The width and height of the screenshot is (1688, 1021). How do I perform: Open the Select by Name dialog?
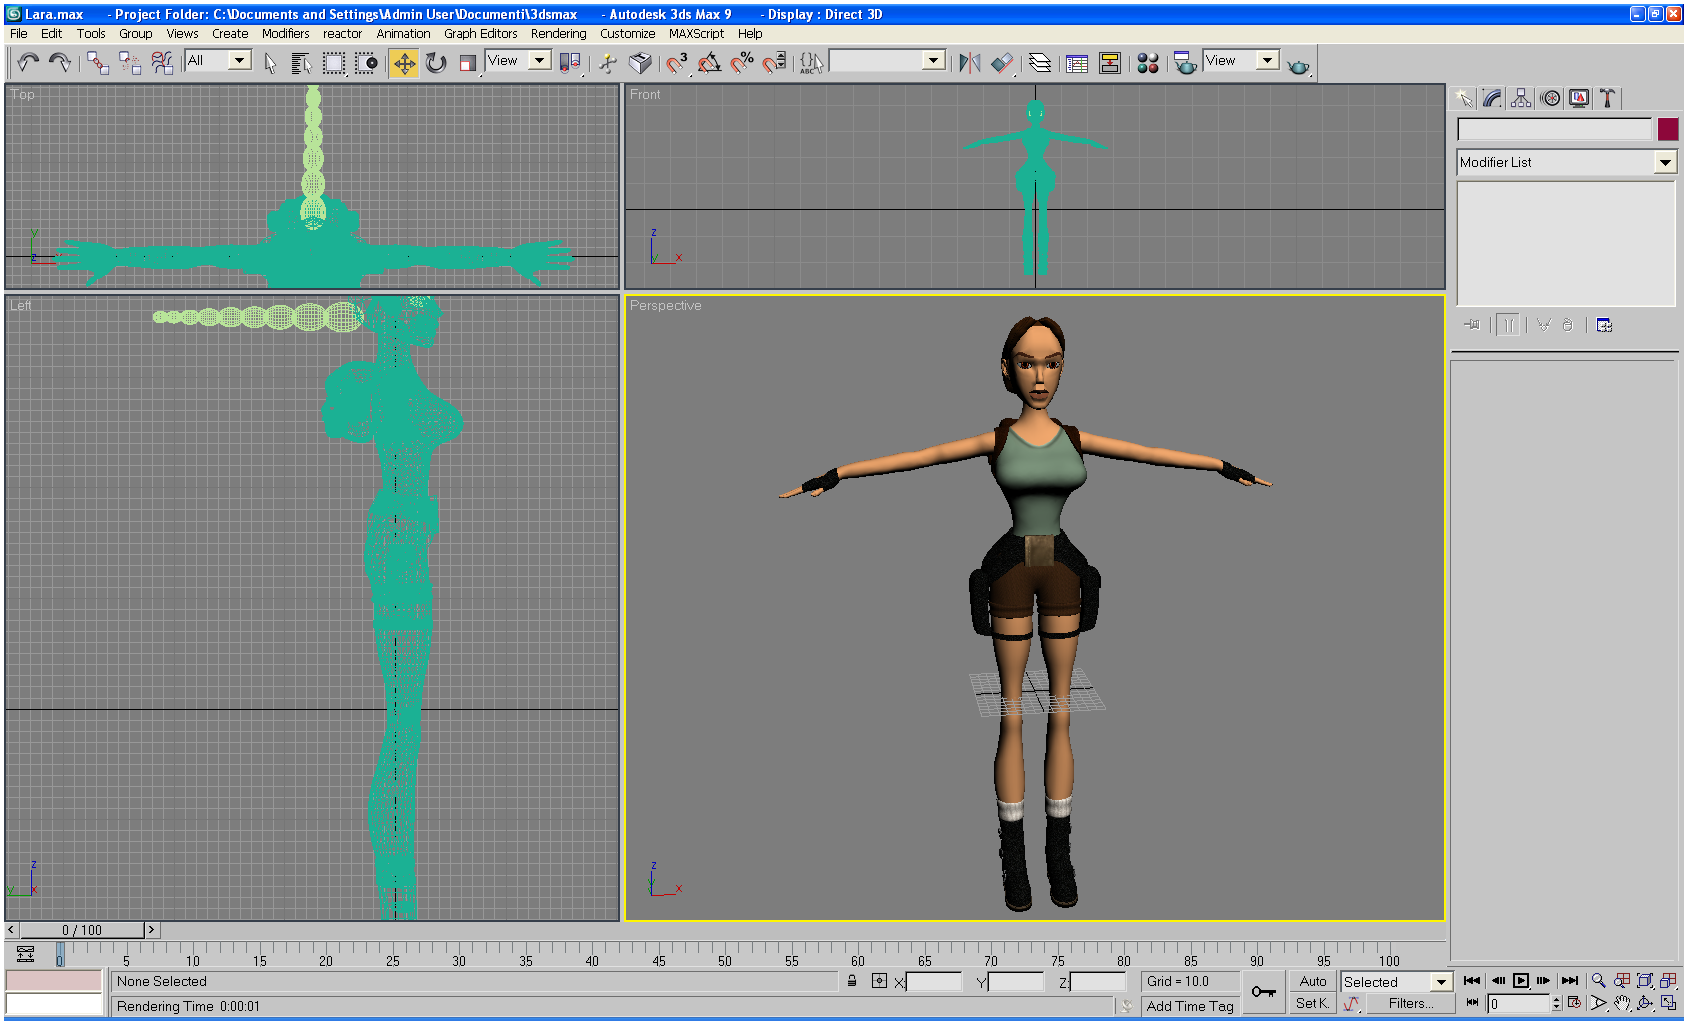tap(301, 63)
